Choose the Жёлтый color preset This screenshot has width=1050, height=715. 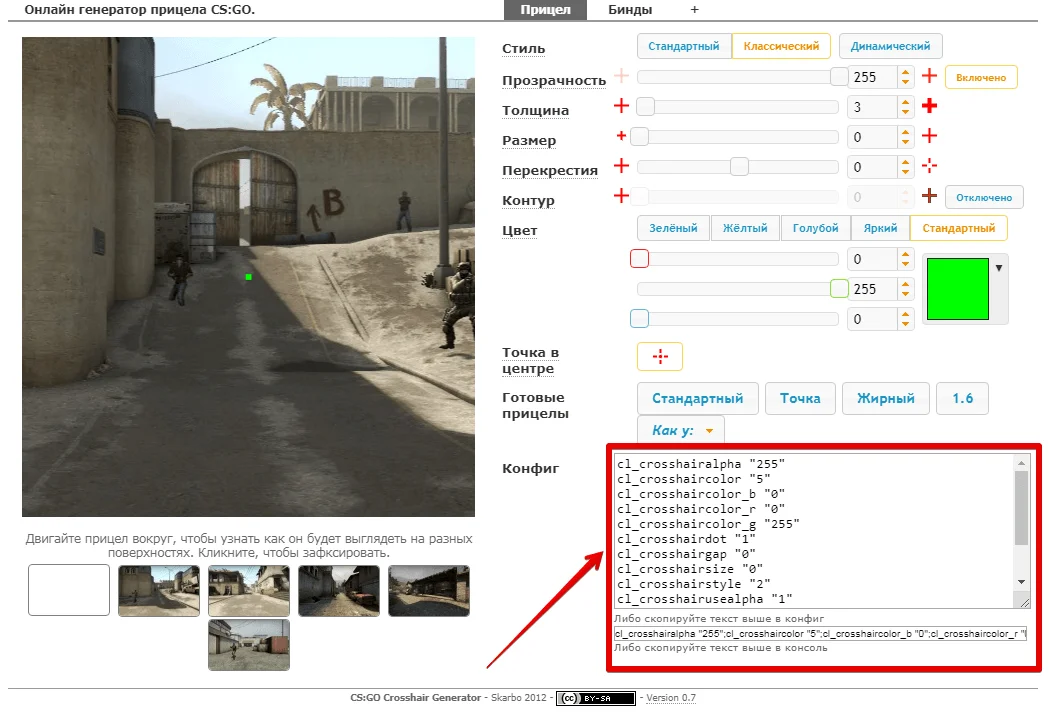(745, 228)
